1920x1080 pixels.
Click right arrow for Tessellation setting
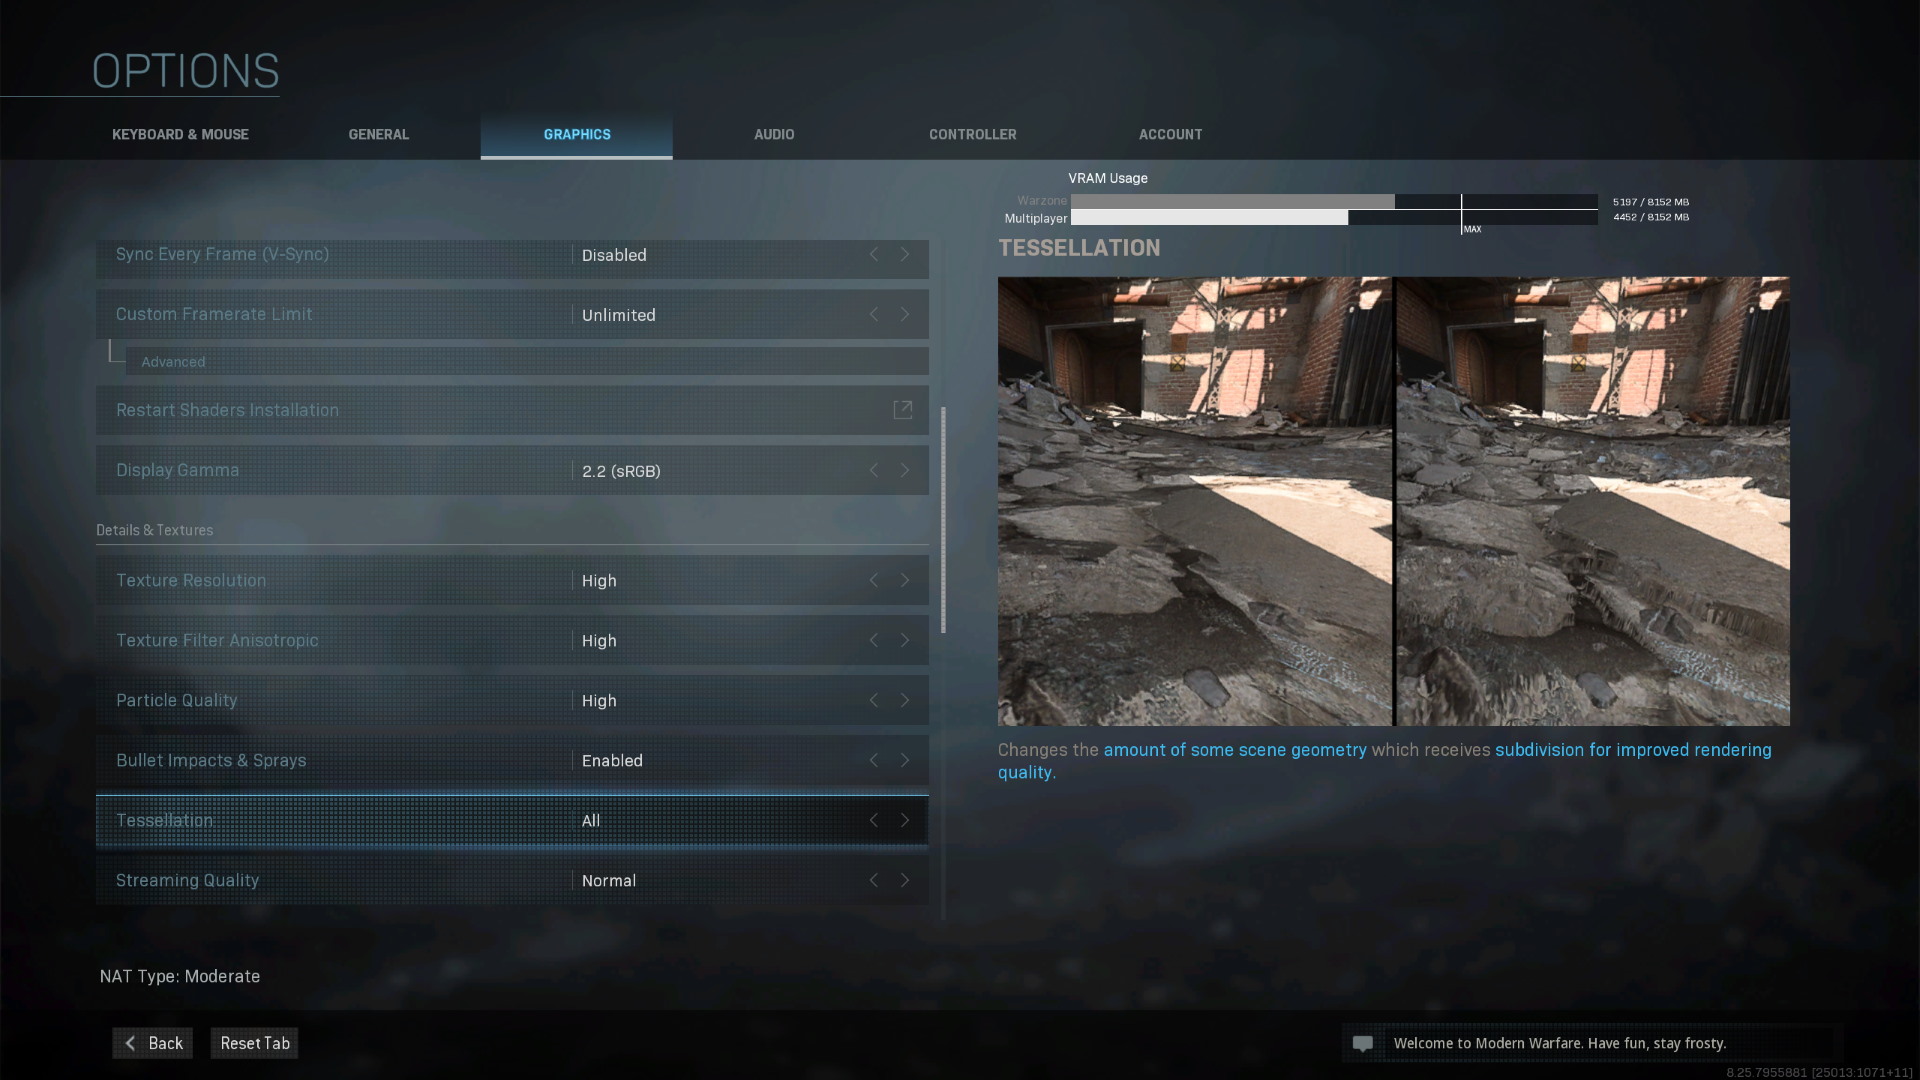[x=905, y=820]
